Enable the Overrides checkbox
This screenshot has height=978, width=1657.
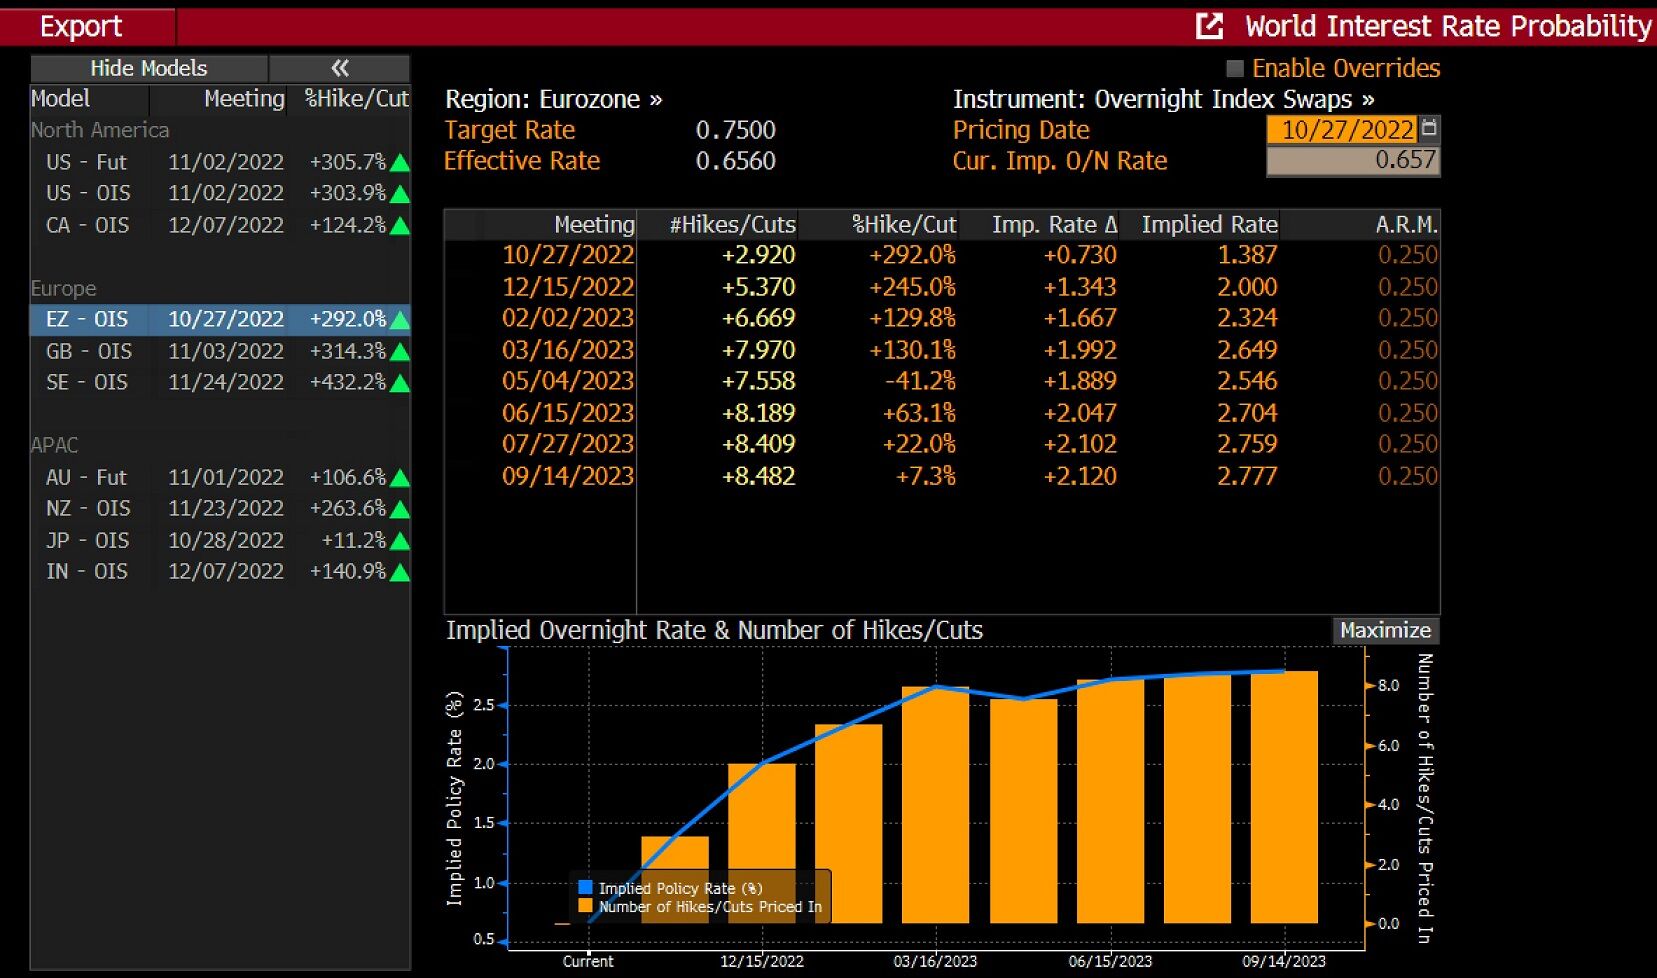[x=1235, y=68]
